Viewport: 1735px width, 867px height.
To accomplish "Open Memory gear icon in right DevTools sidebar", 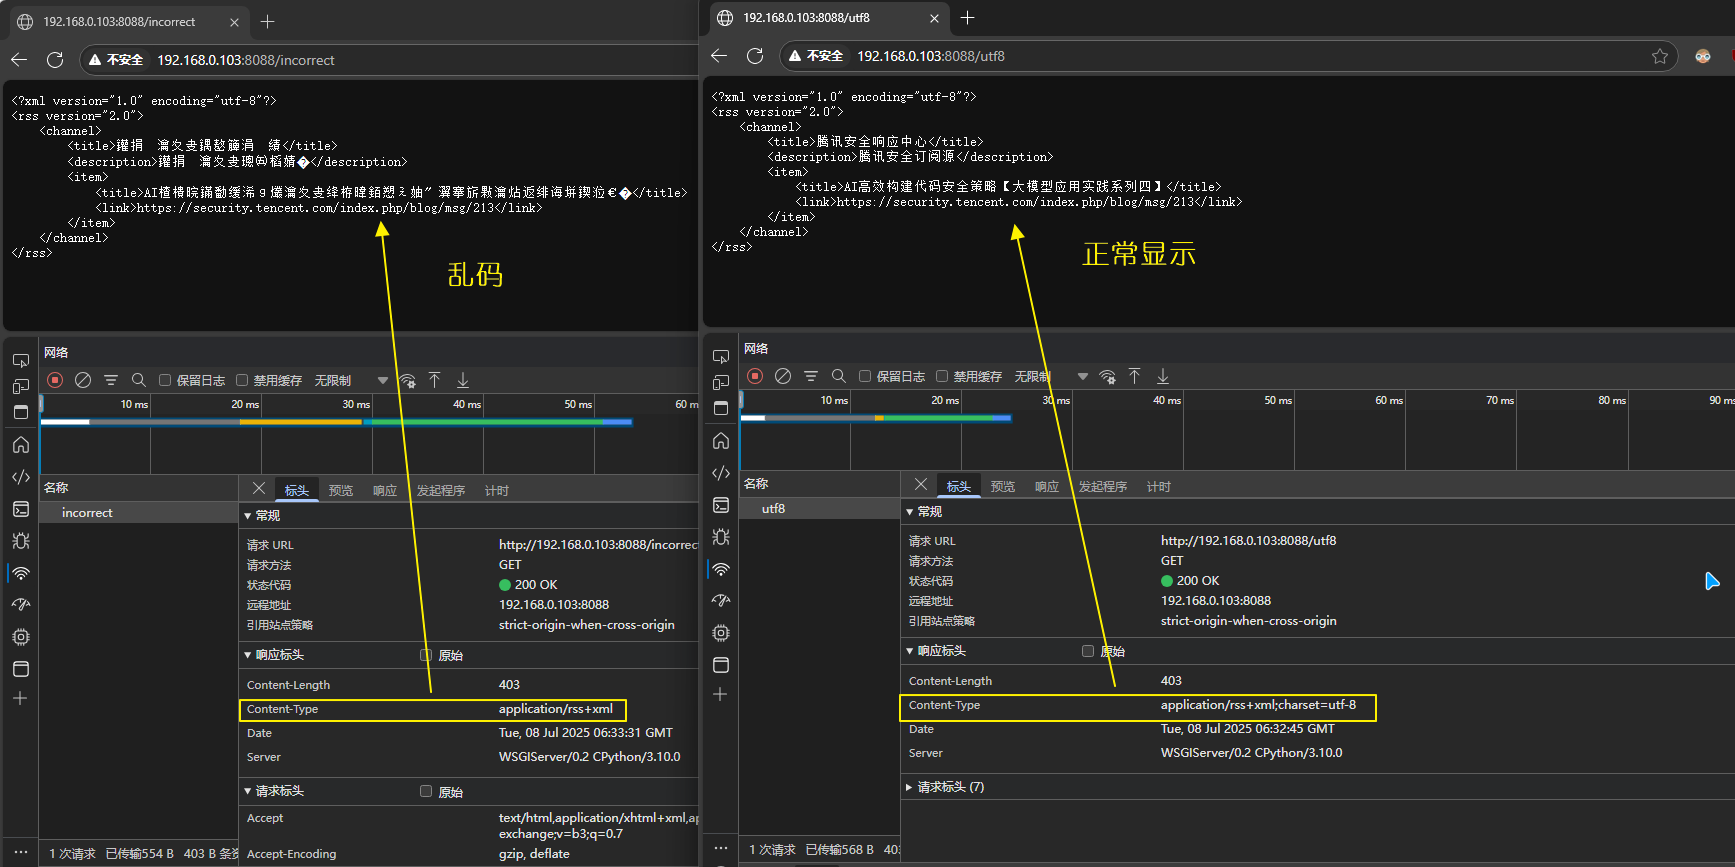I will click(x=721, y=633).
